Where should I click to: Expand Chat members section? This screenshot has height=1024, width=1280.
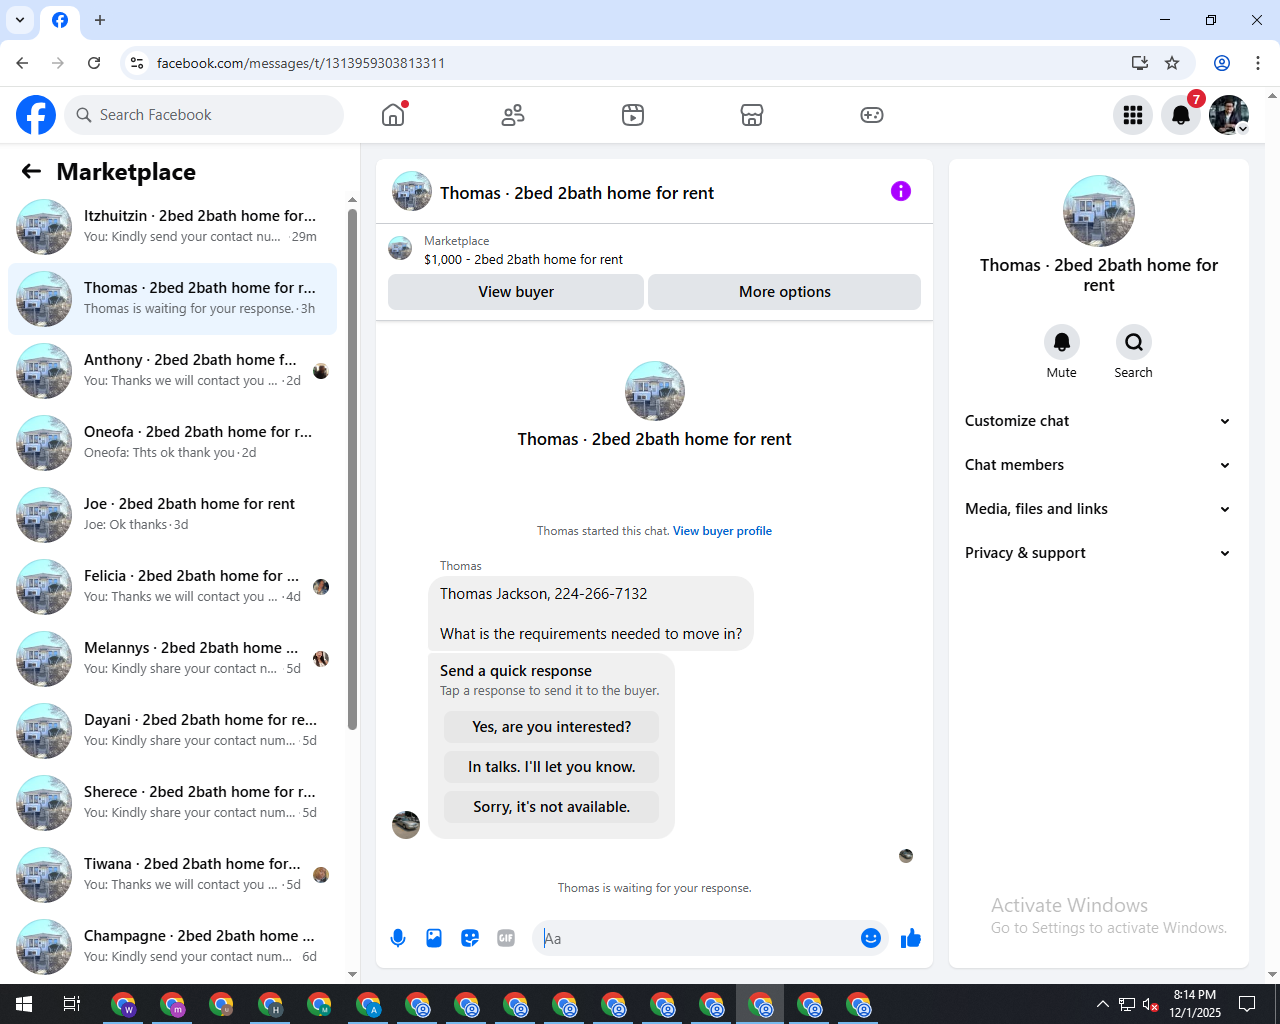point(1098,465)
